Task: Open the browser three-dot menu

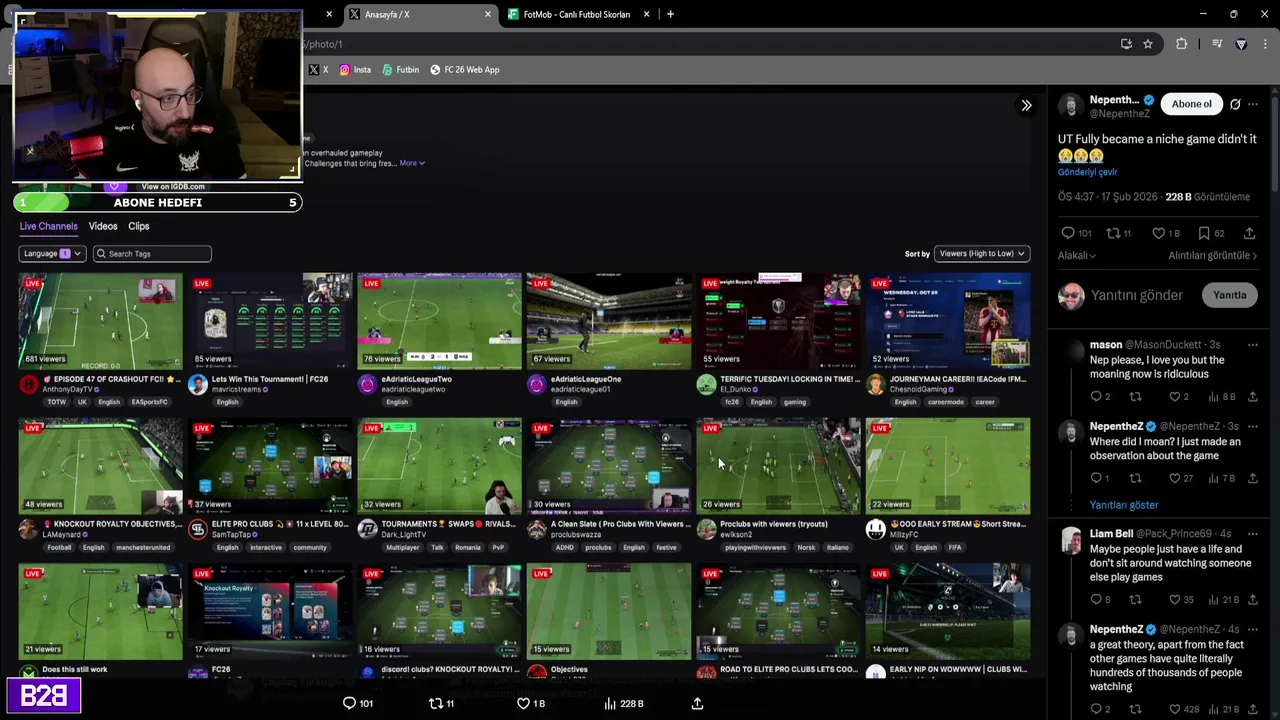Action: (1266, 44)
